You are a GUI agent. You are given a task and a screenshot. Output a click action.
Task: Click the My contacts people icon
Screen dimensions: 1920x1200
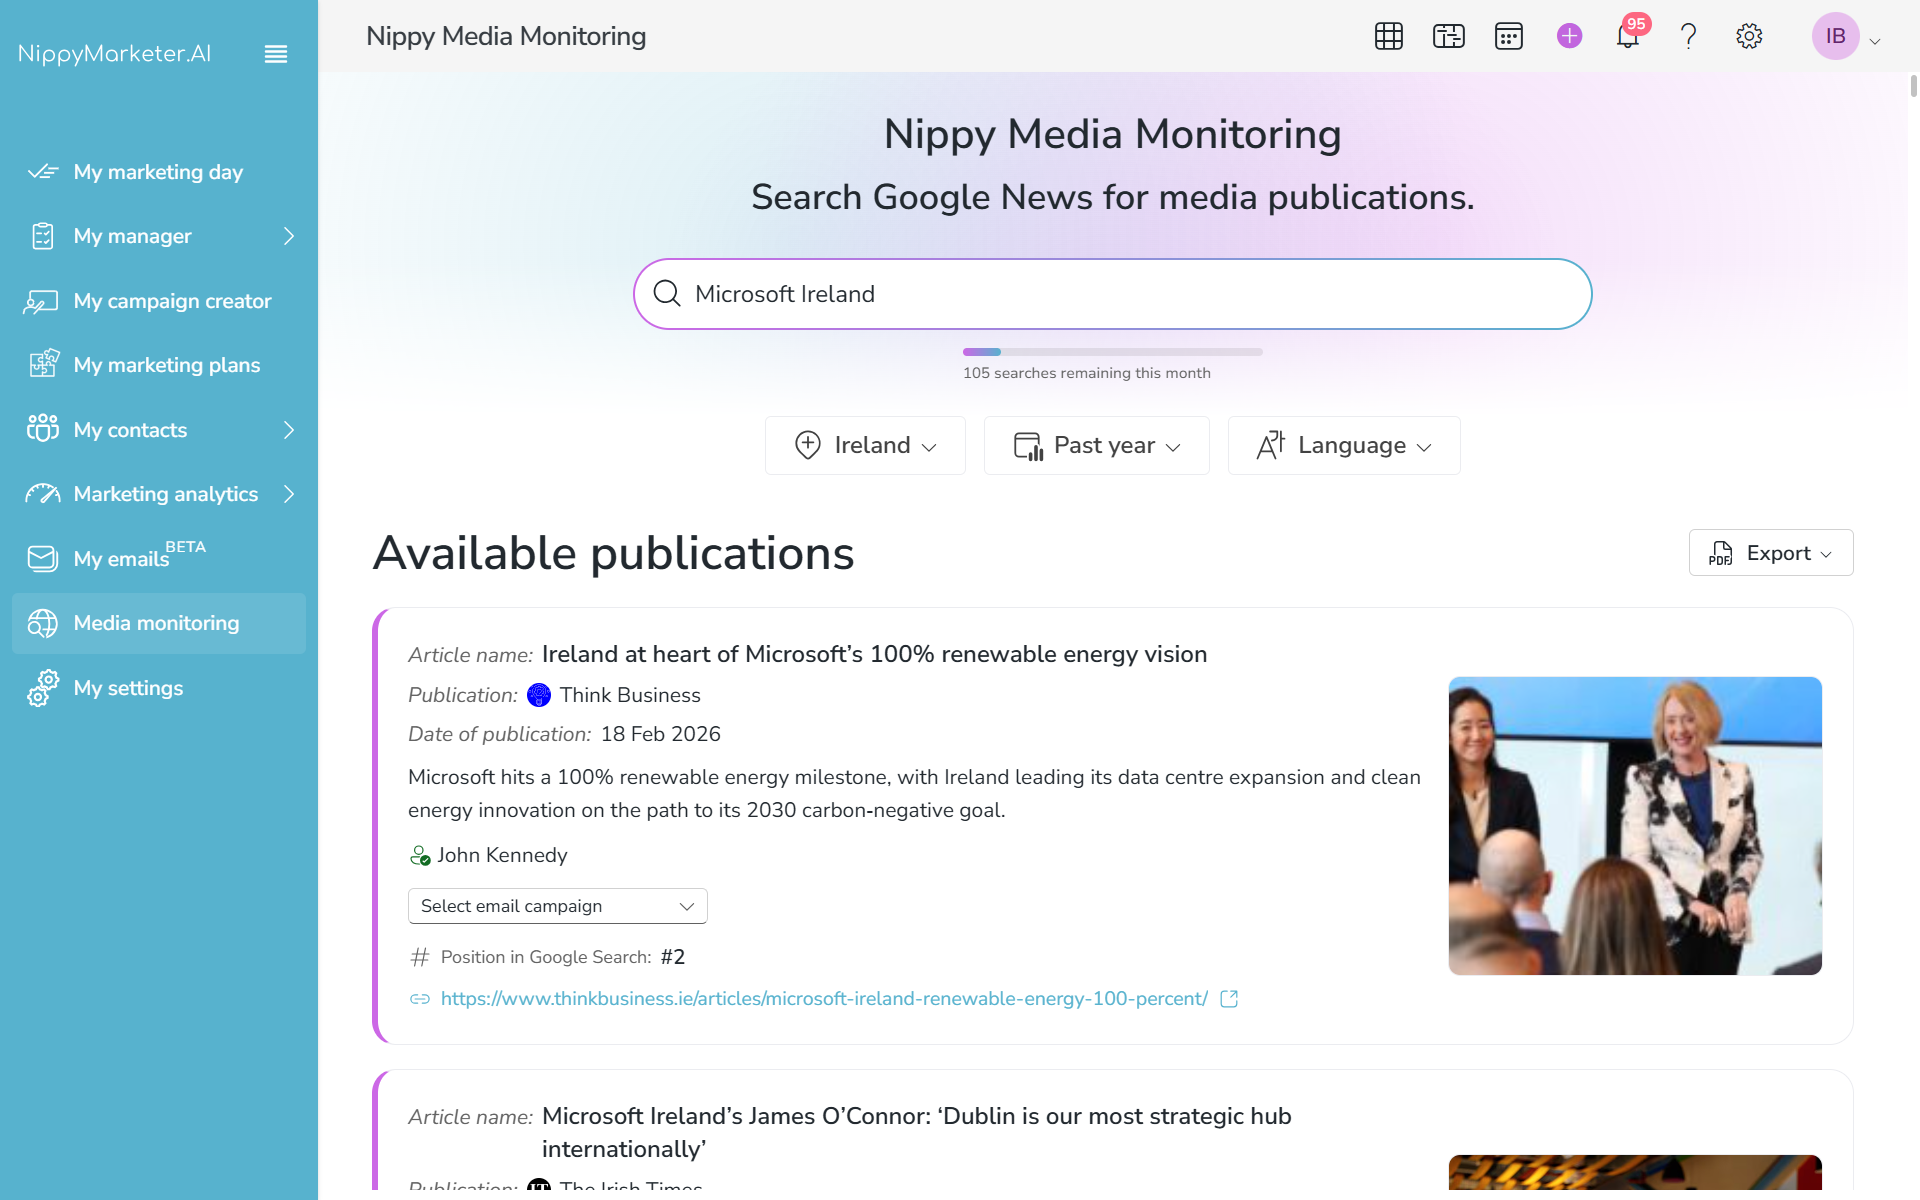pyautogui.click(x=43, y=429)
